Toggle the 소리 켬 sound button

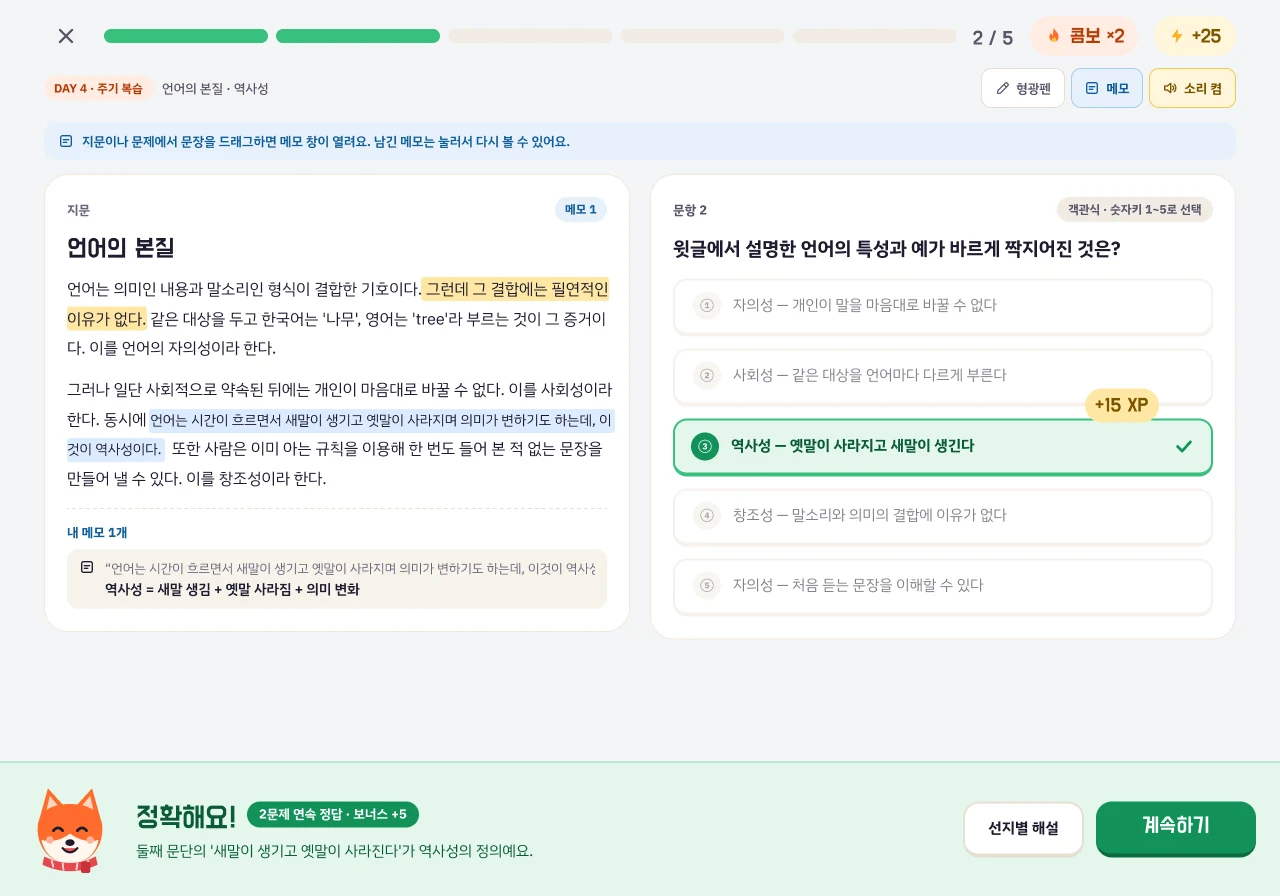coord(1192,88)
